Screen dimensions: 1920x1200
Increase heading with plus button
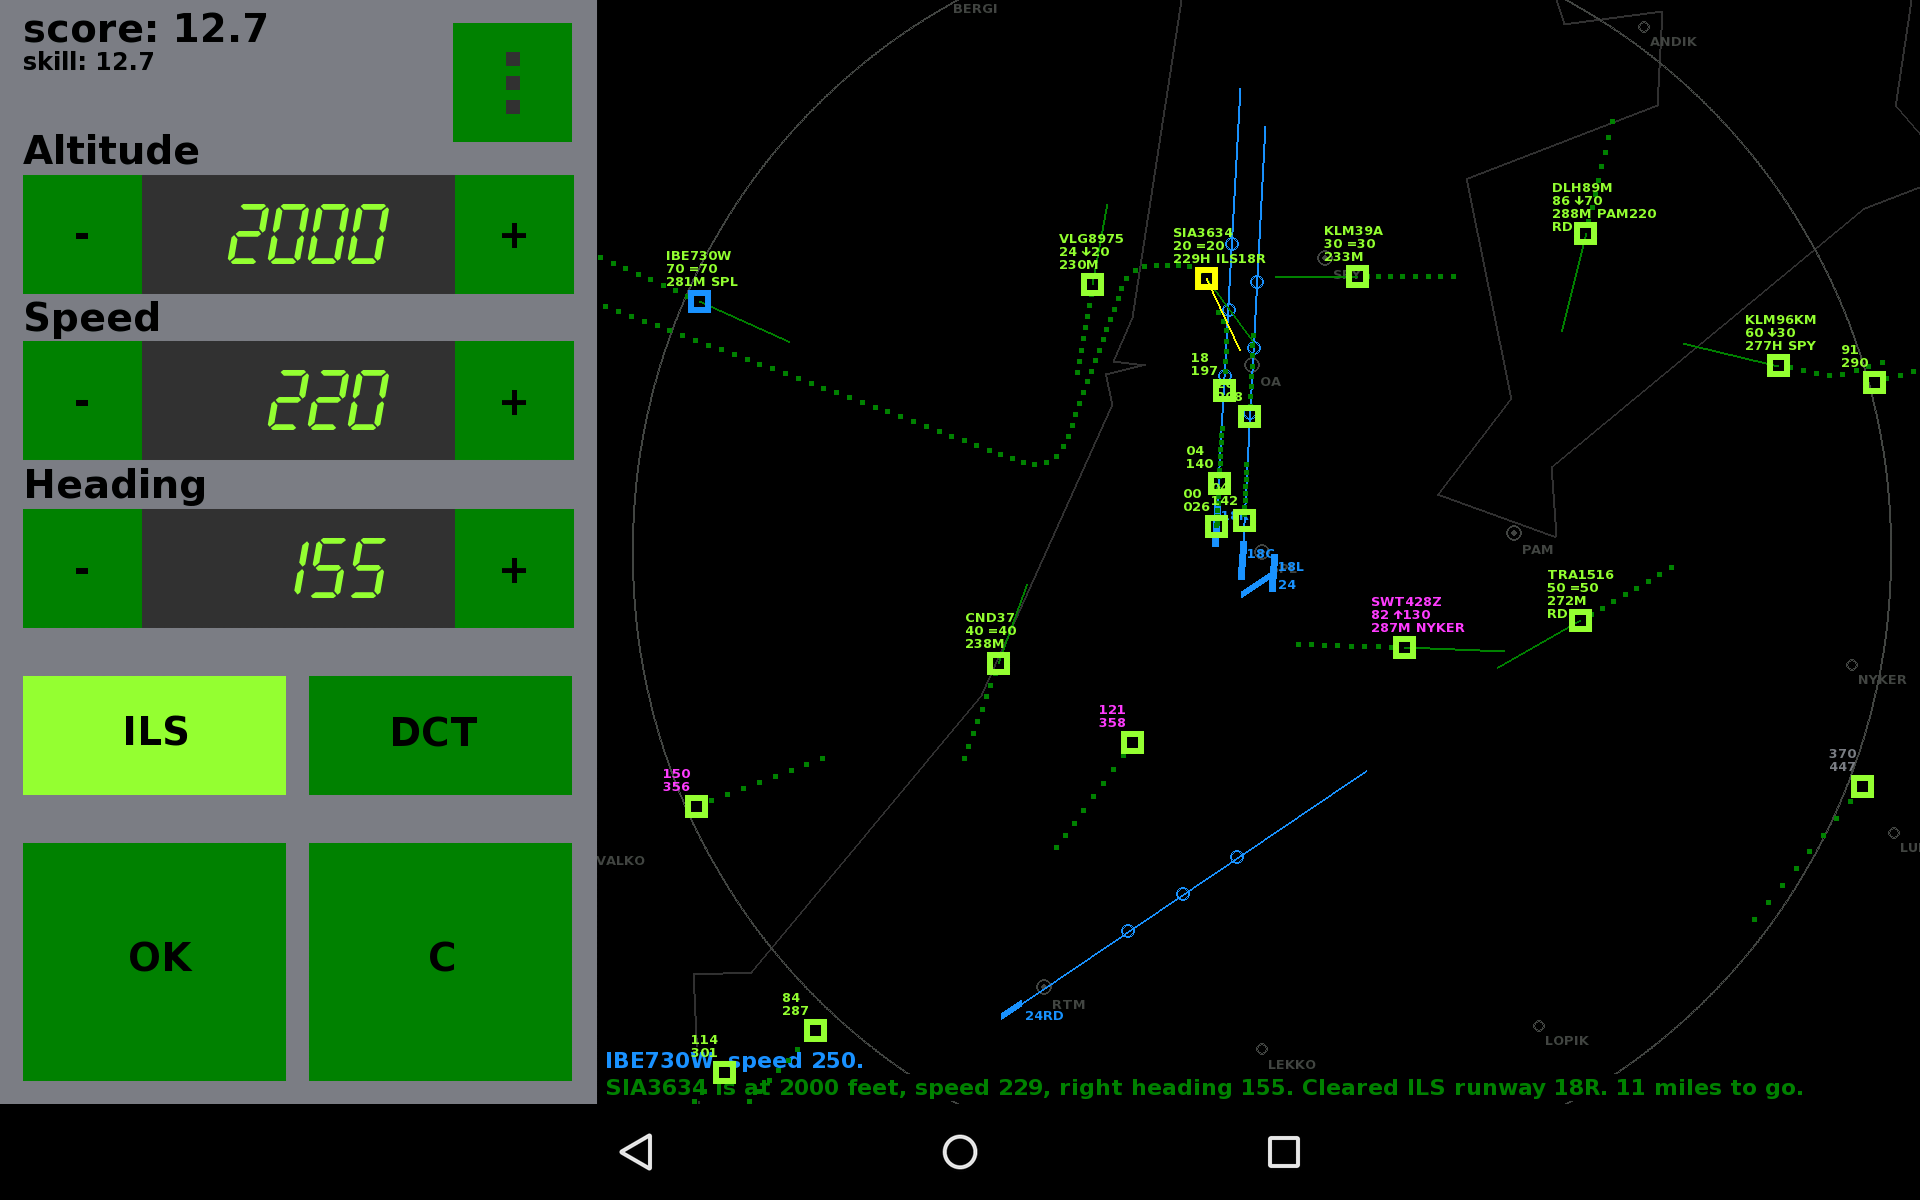tap(514, 568)
